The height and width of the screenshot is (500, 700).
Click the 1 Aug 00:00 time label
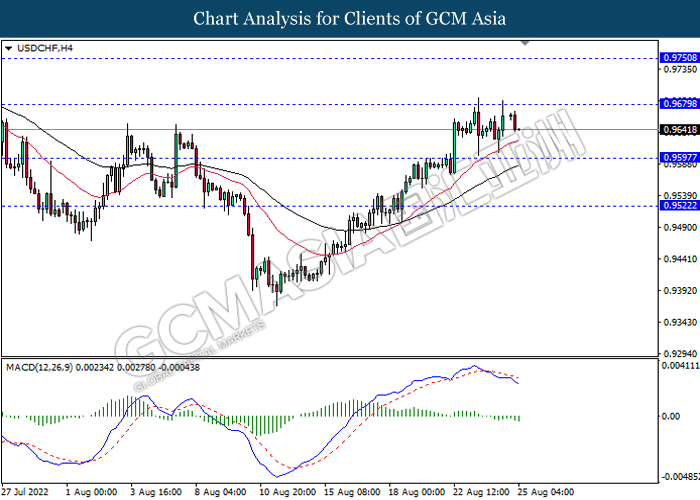click(x=91, y=492)
